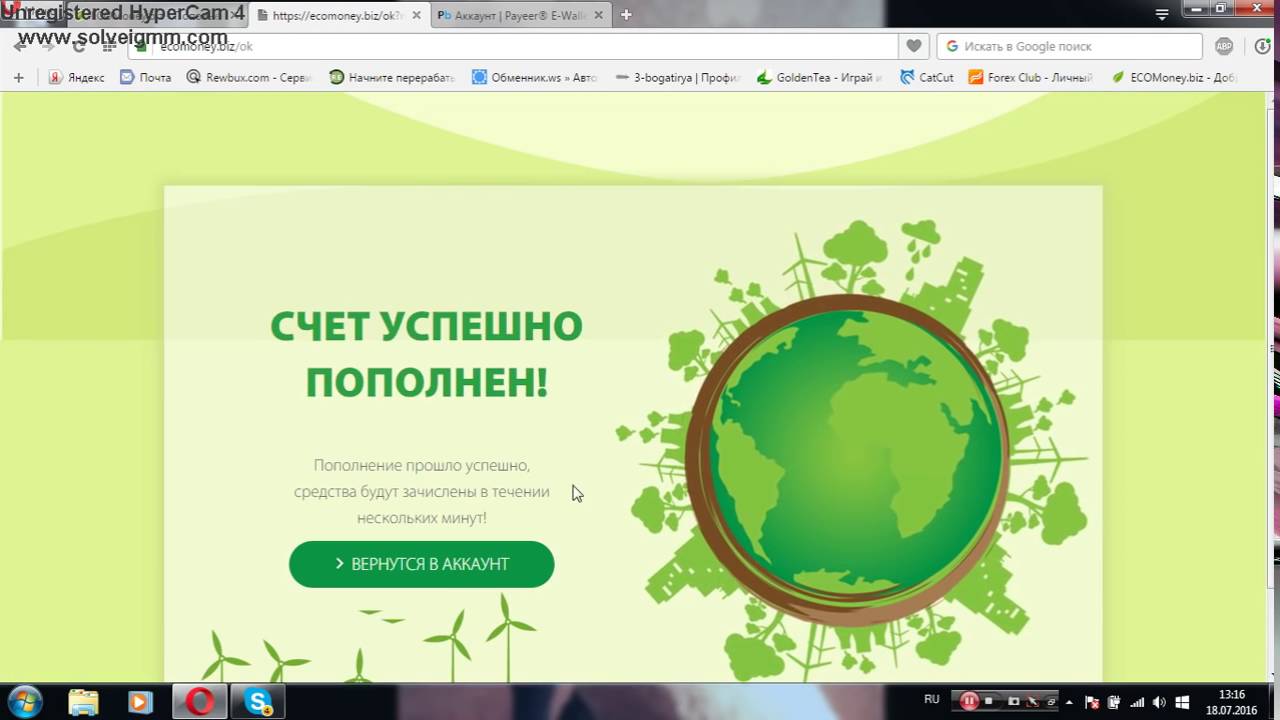1280x720 pixels.
Task: Open the Rewbux.com bookmark
Action: pyautogui.click(x=250, y=77)
